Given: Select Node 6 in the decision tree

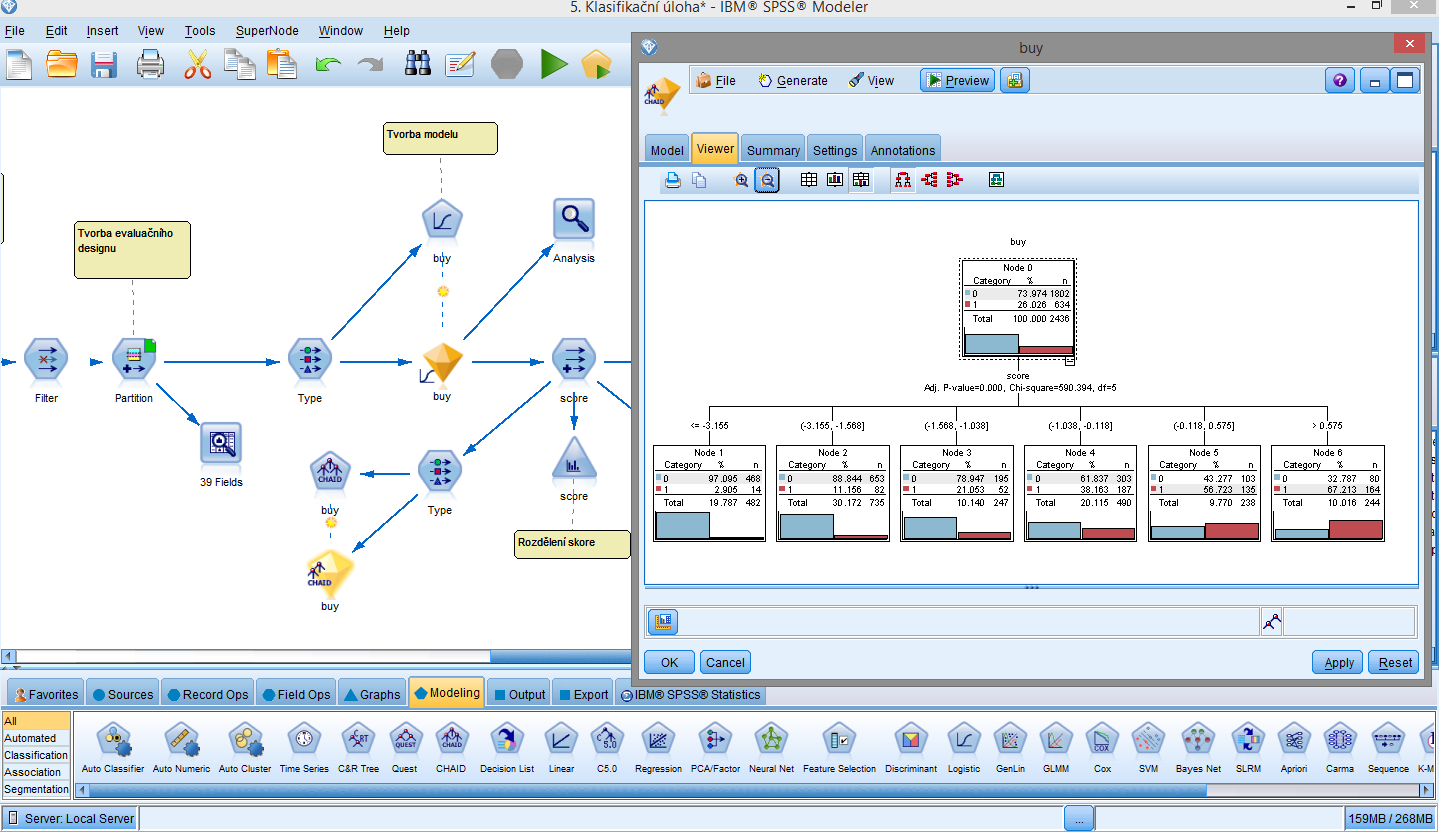Looking at the screenshot, I should point(1327,494).
